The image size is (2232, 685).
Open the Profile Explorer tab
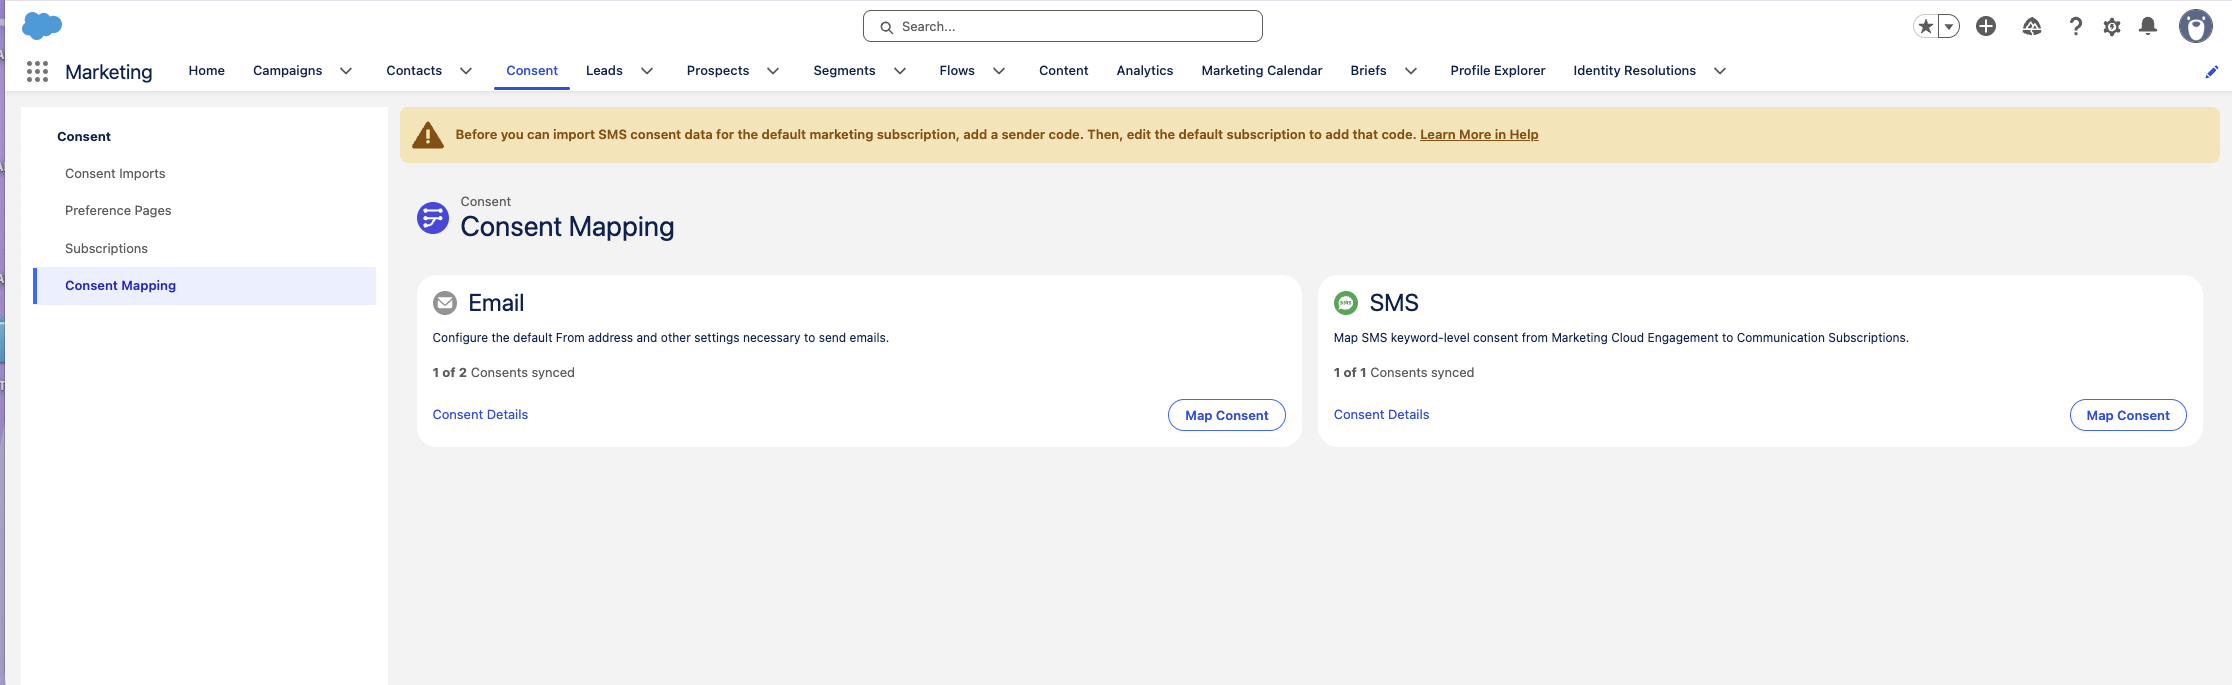1498,71
